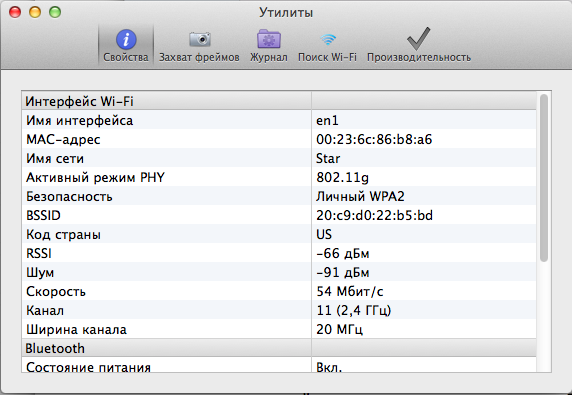The height and width of the screenshot is (395, 572).
Task: Select the Ширина канала row label
Action: tap(76, 329)
